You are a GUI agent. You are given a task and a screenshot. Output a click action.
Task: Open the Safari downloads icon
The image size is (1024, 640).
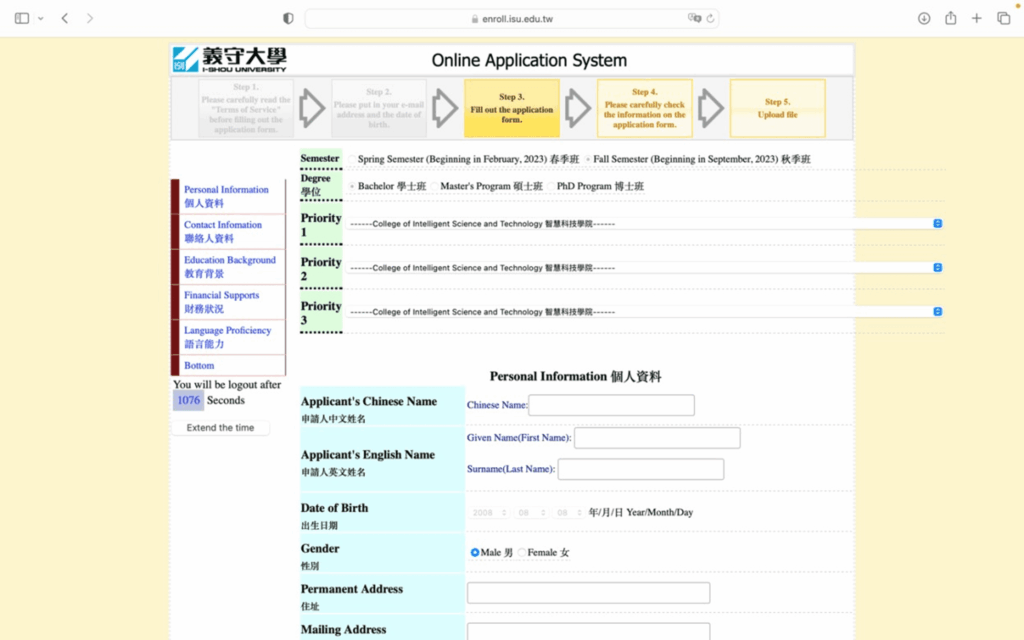(x=924, y=18)
